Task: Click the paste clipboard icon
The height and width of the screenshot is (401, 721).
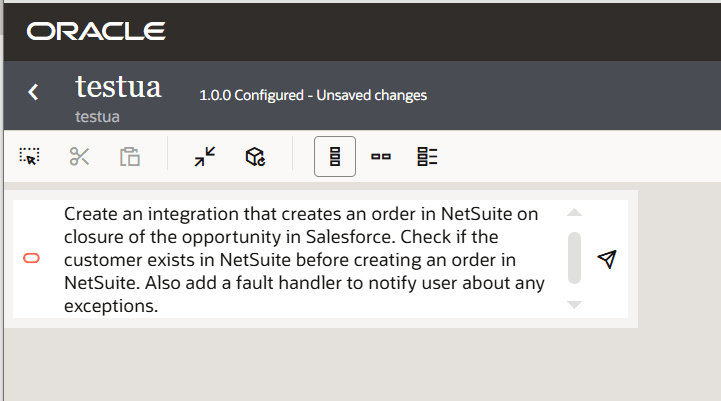Action: (130, 156)
